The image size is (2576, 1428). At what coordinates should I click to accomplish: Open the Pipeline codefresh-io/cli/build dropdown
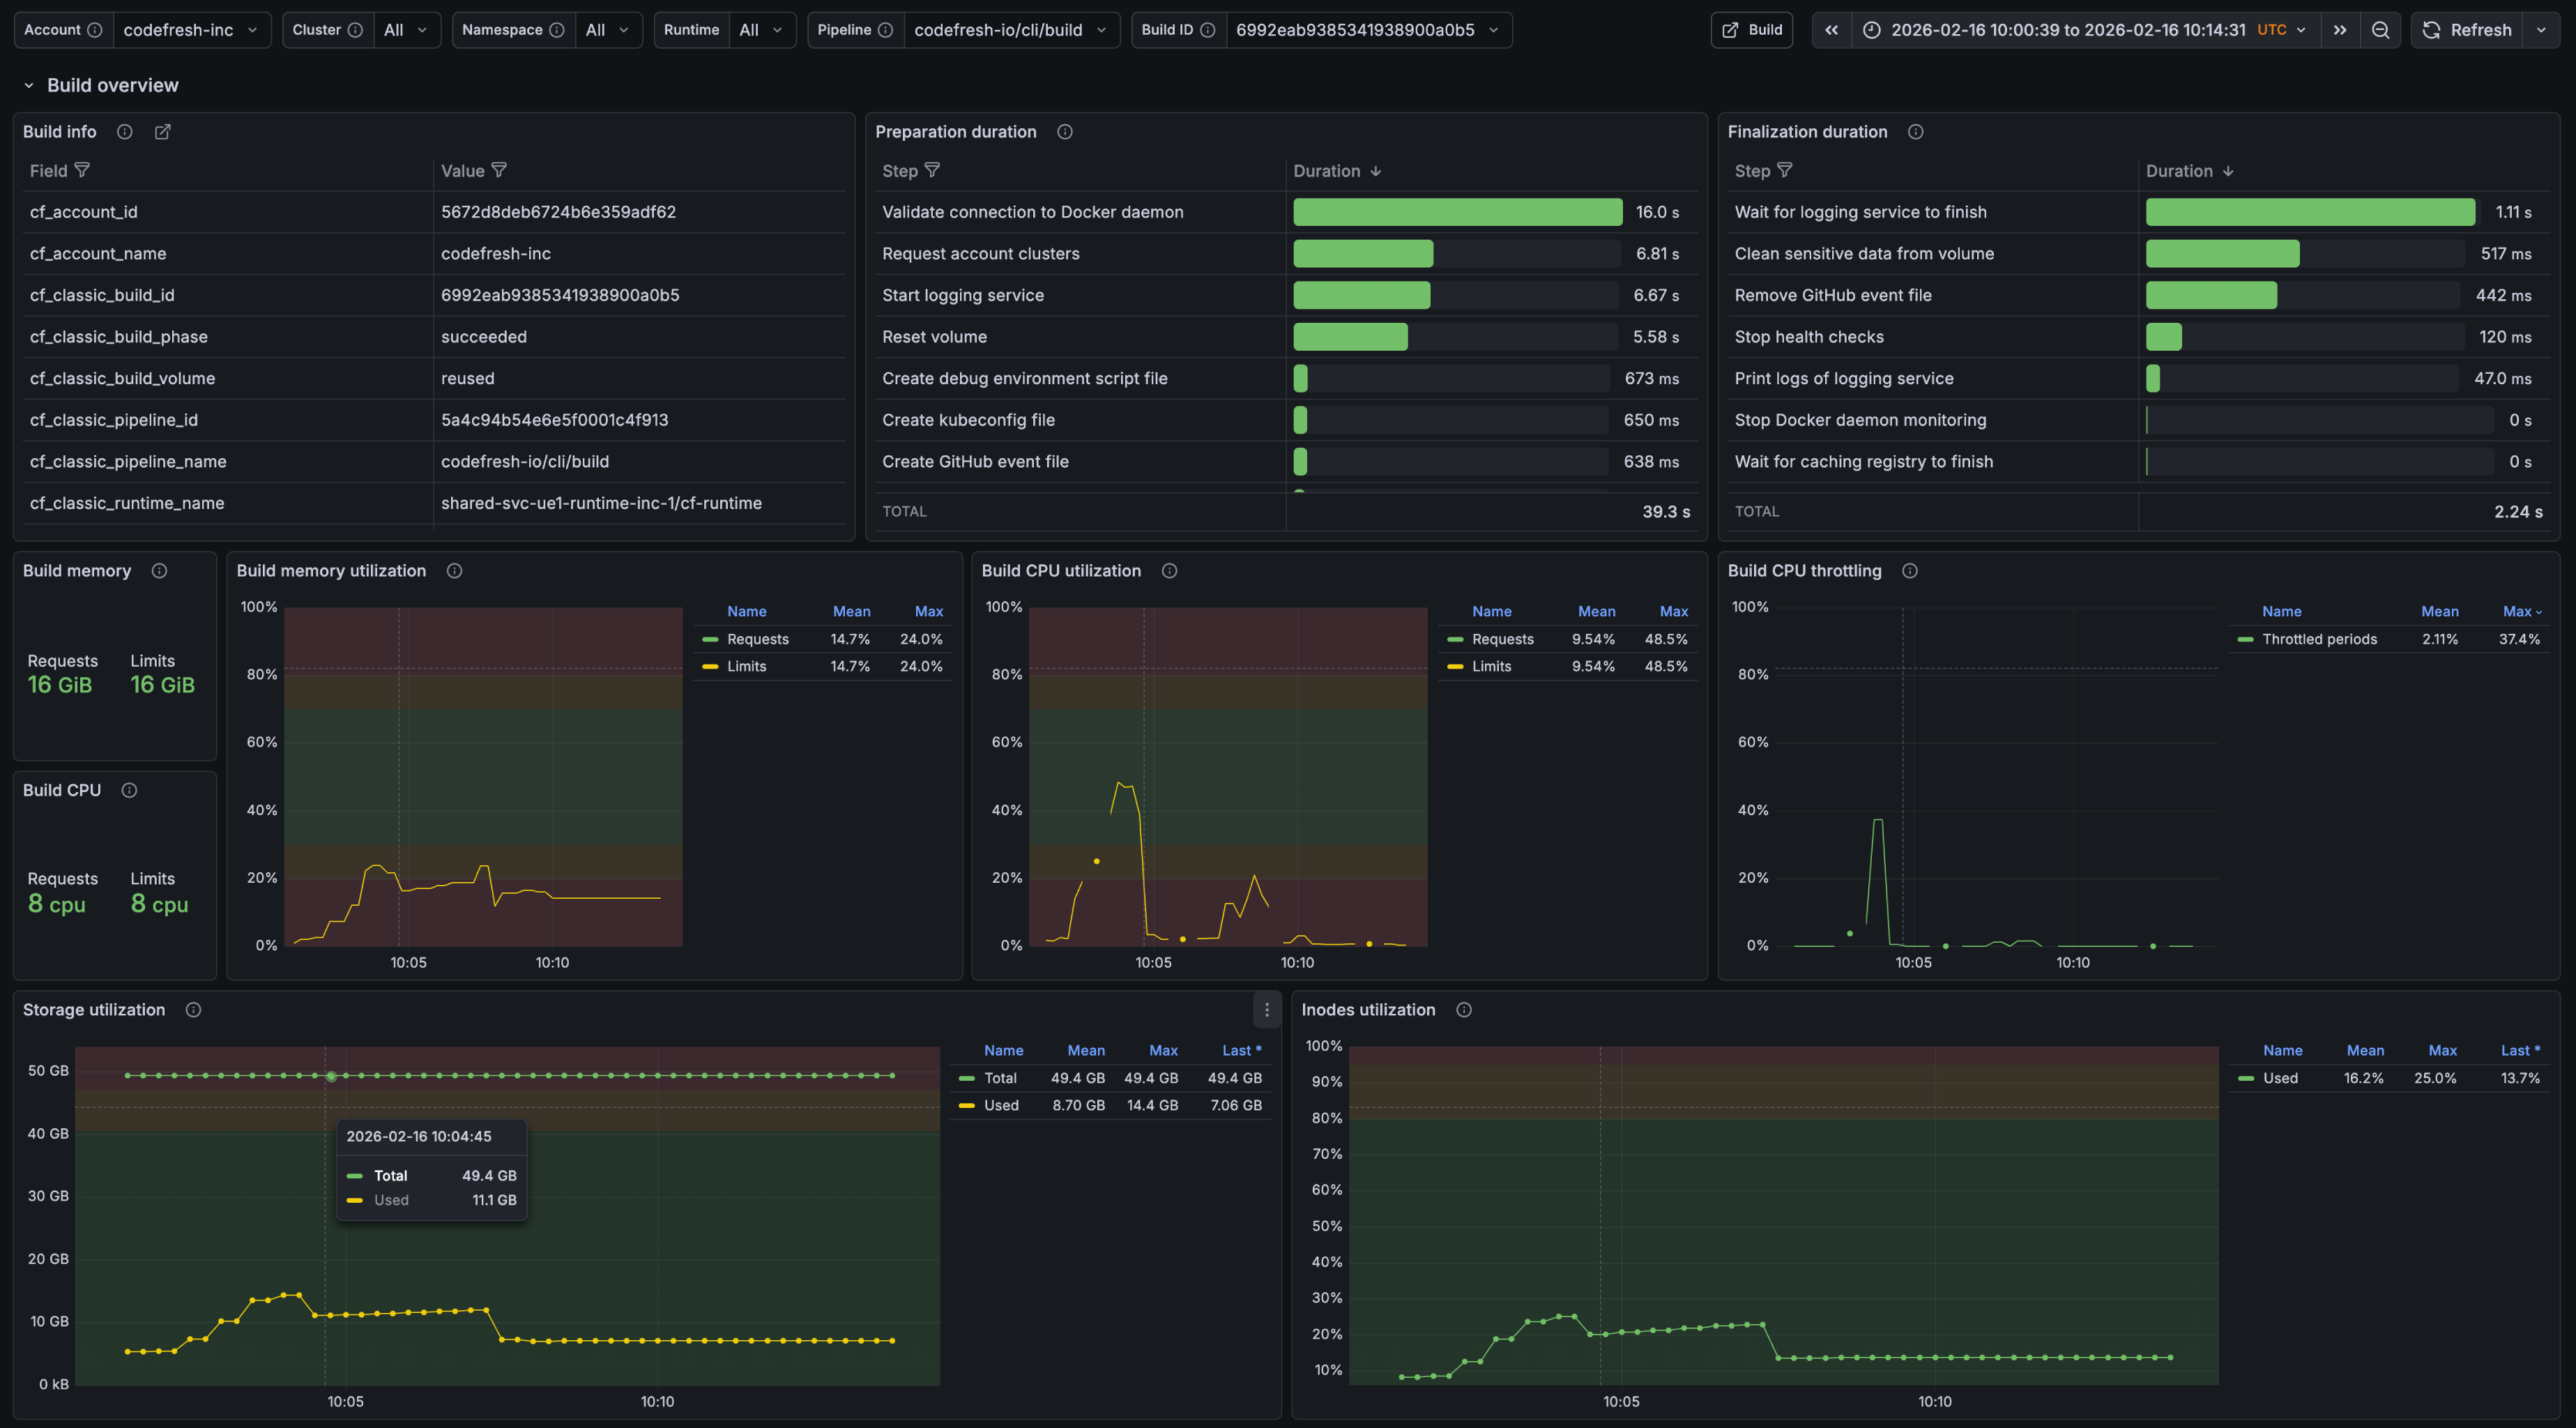1010,30
